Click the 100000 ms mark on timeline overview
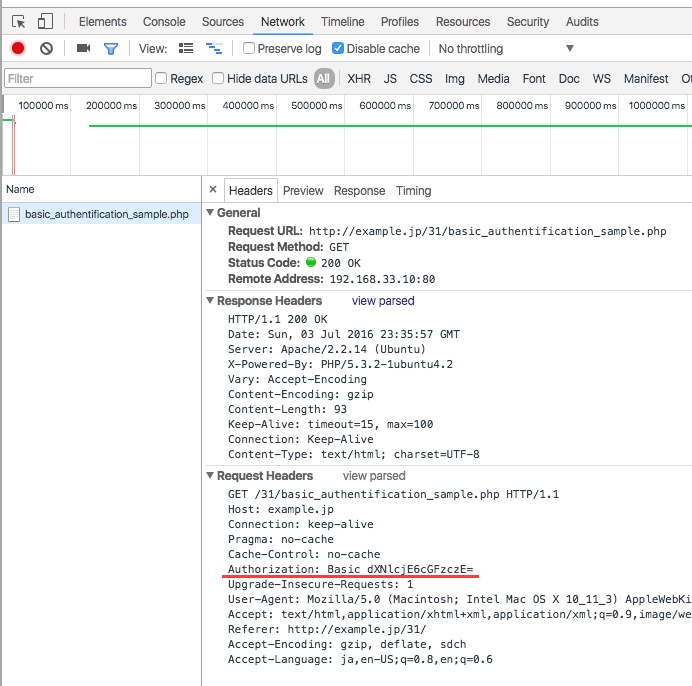This screenshot has width=692, height=686. (43, 106)
